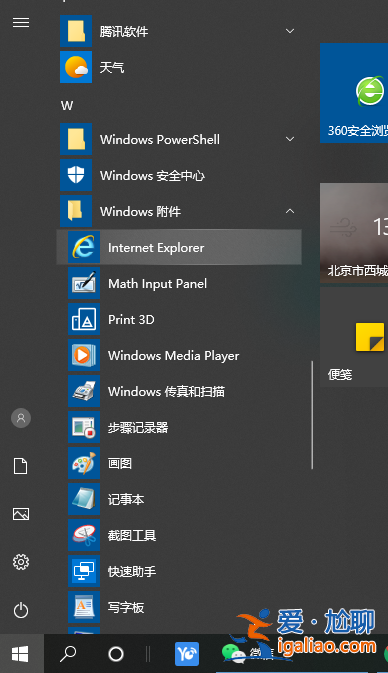Open the 记事本 Notepad icon

pyautogui.click(x=84, y=500)
